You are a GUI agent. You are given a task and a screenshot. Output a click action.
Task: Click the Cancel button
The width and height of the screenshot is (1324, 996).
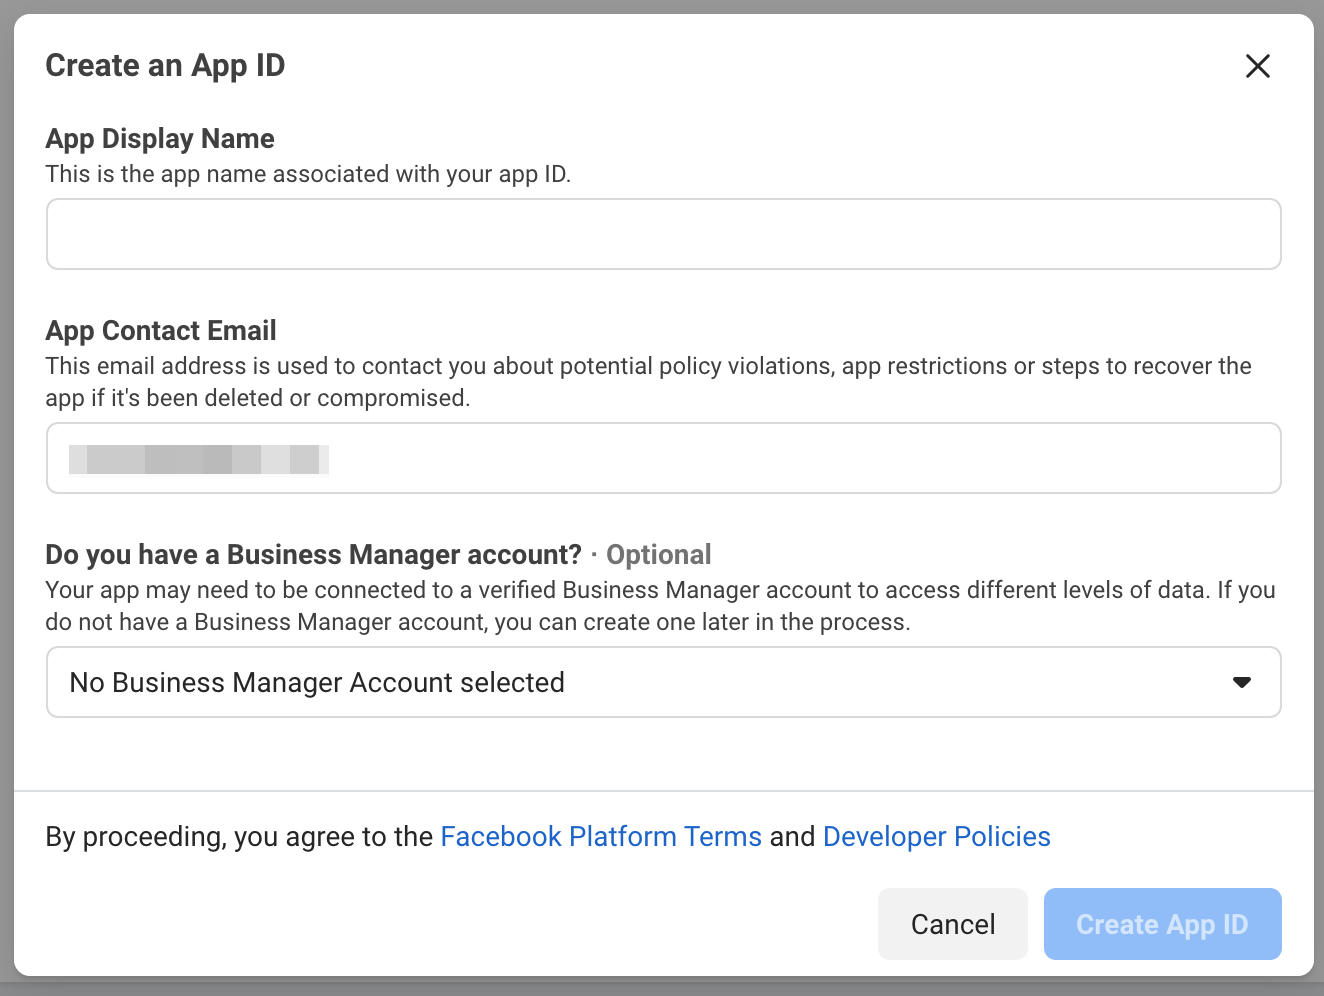click(953, 924)
